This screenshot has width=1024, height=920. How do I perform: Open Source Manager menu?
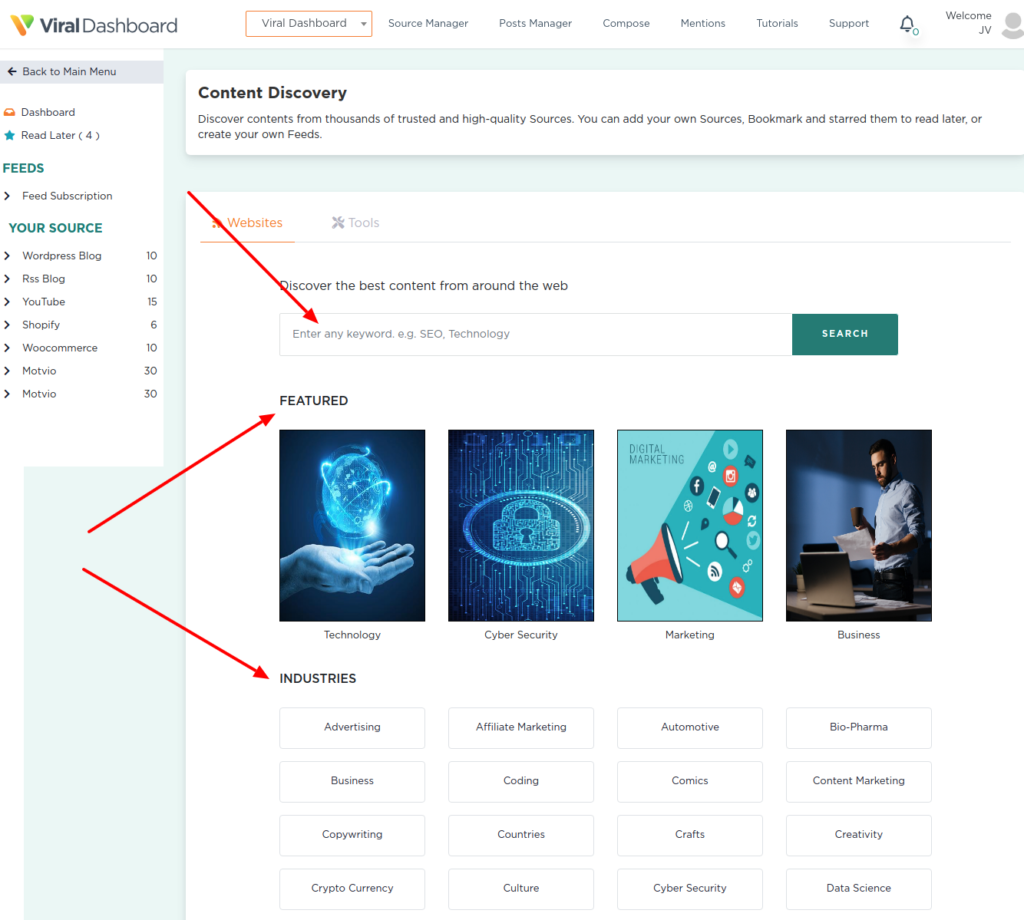(428, 24)
